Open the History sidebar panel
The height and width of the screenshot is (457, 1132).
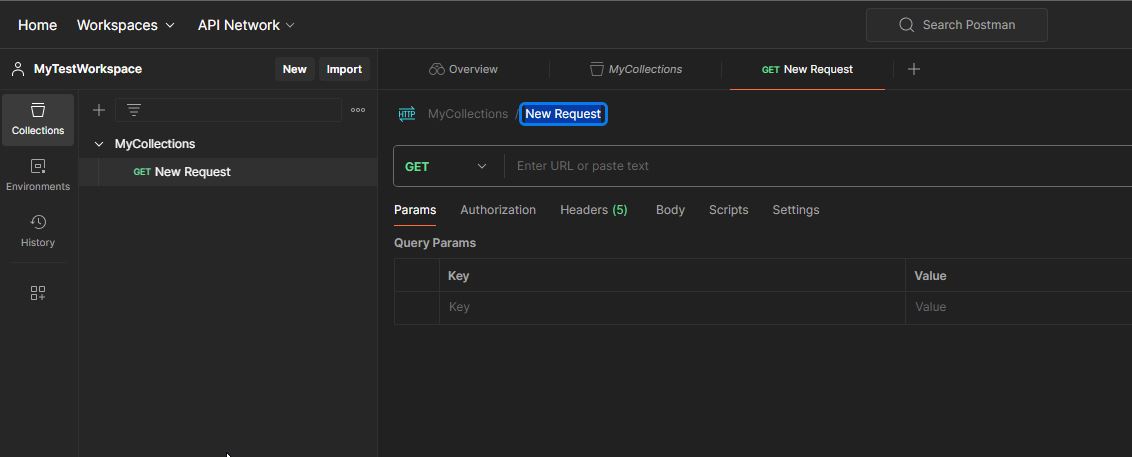[38, 231]
